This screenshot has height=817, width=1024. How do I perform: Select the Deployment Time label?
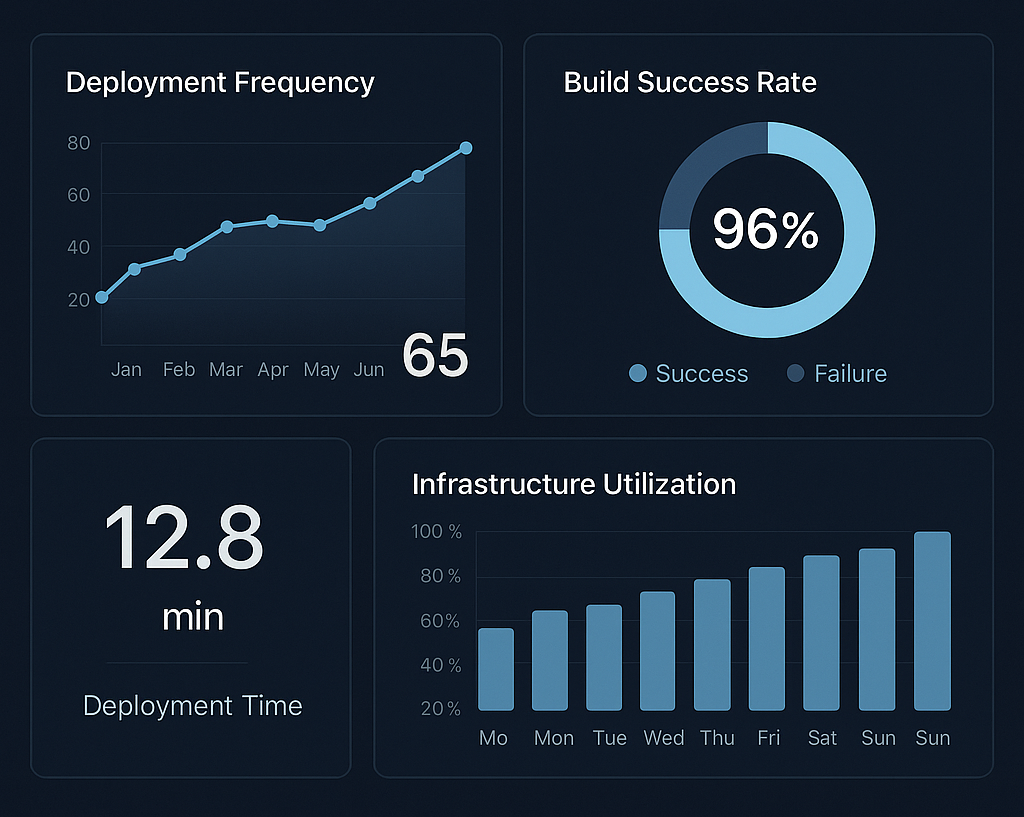tap(192, 706)
